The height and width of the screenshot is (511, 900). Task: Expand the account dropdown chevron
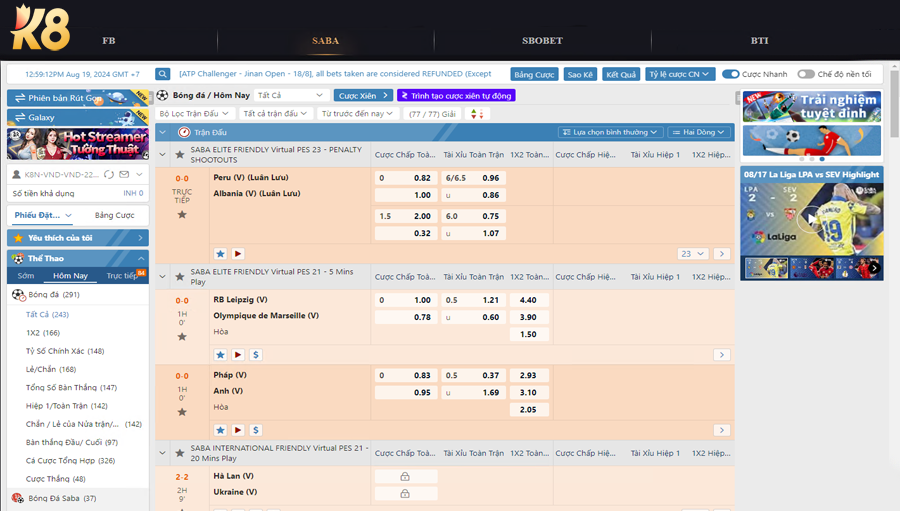[139, 175]
